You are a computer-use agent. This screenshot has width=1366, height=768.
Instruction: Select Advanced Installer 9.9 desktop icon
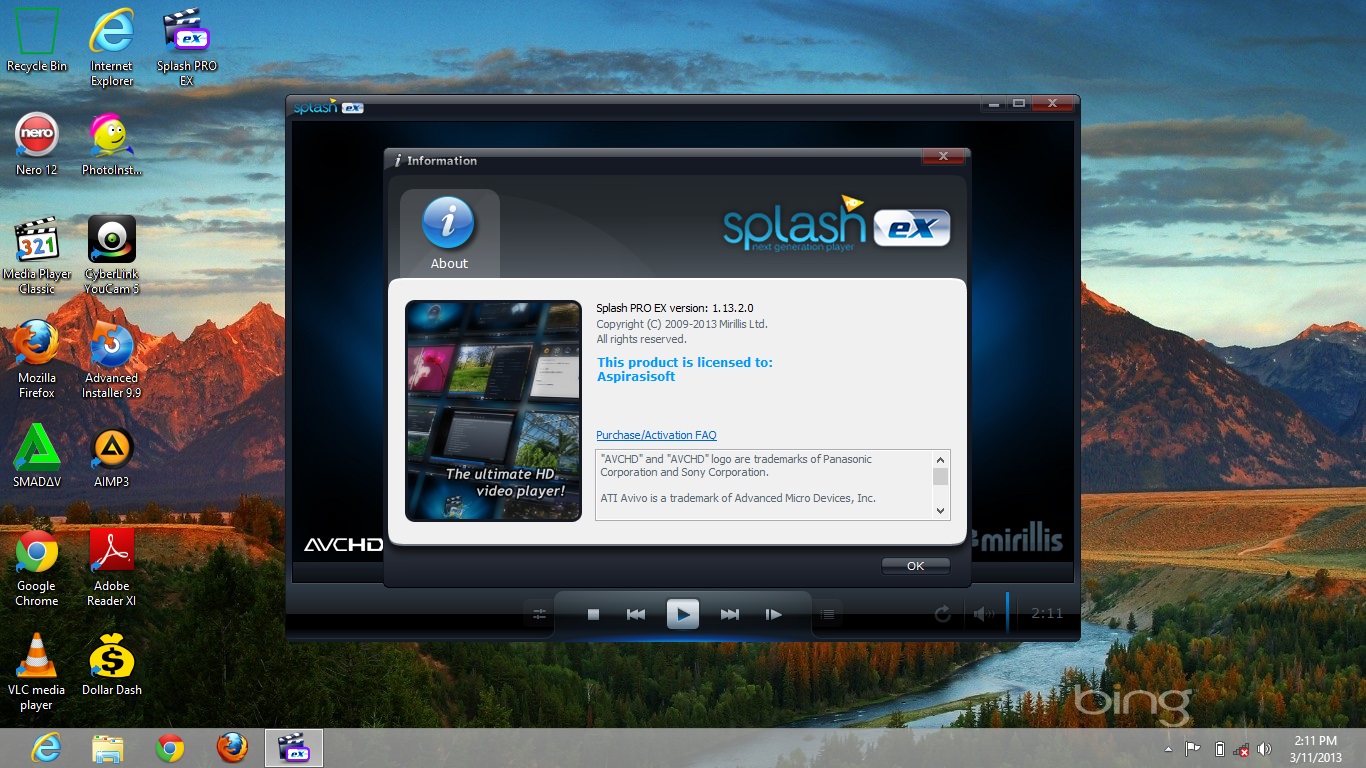112,359
